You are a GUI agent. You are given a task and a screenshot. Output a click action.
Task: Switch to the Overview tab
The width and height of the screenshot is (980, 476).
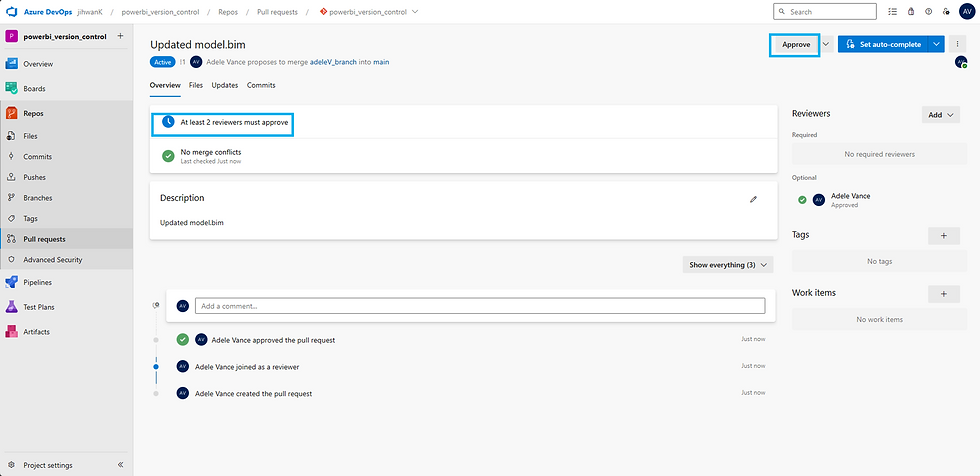click(165, 86)
